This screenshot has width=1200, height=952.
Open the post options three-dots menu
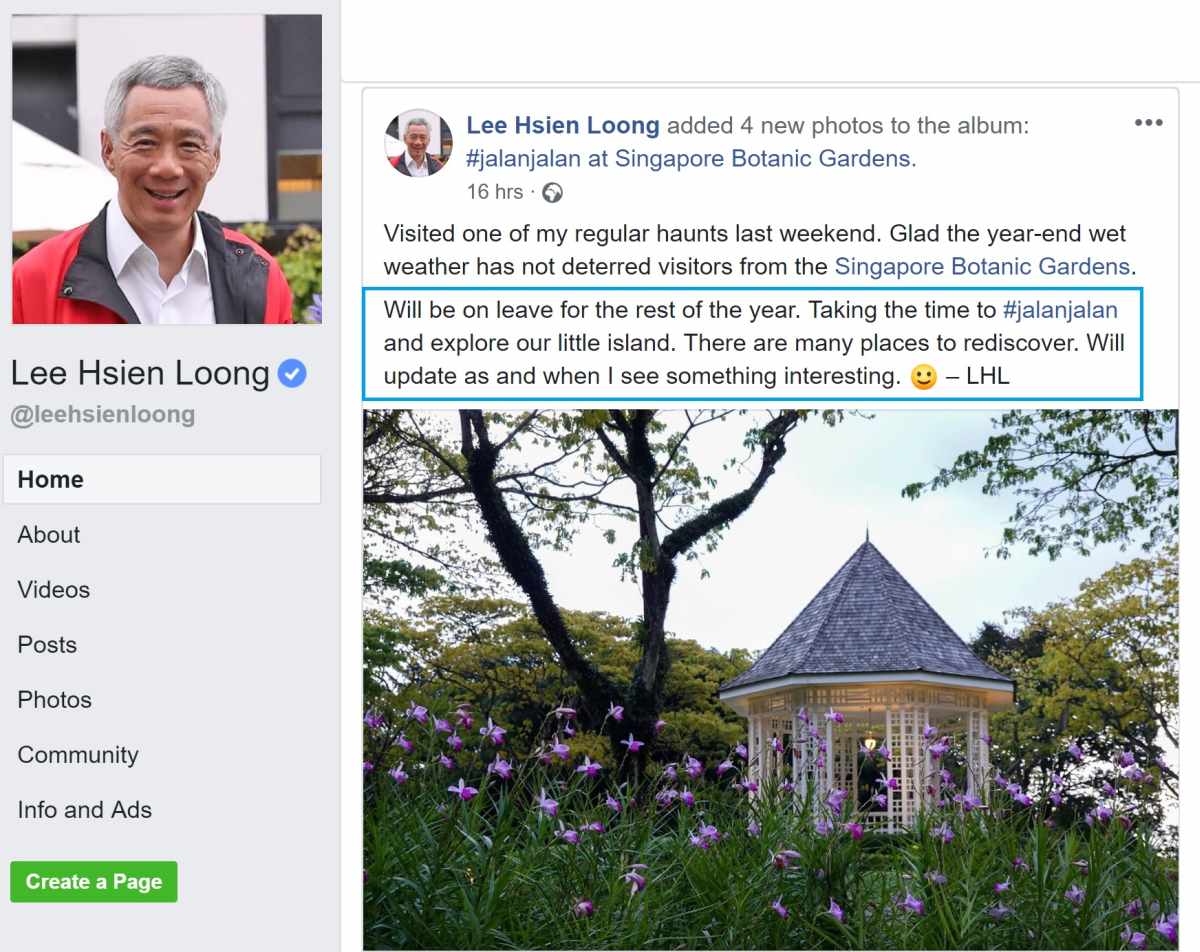1148,123
